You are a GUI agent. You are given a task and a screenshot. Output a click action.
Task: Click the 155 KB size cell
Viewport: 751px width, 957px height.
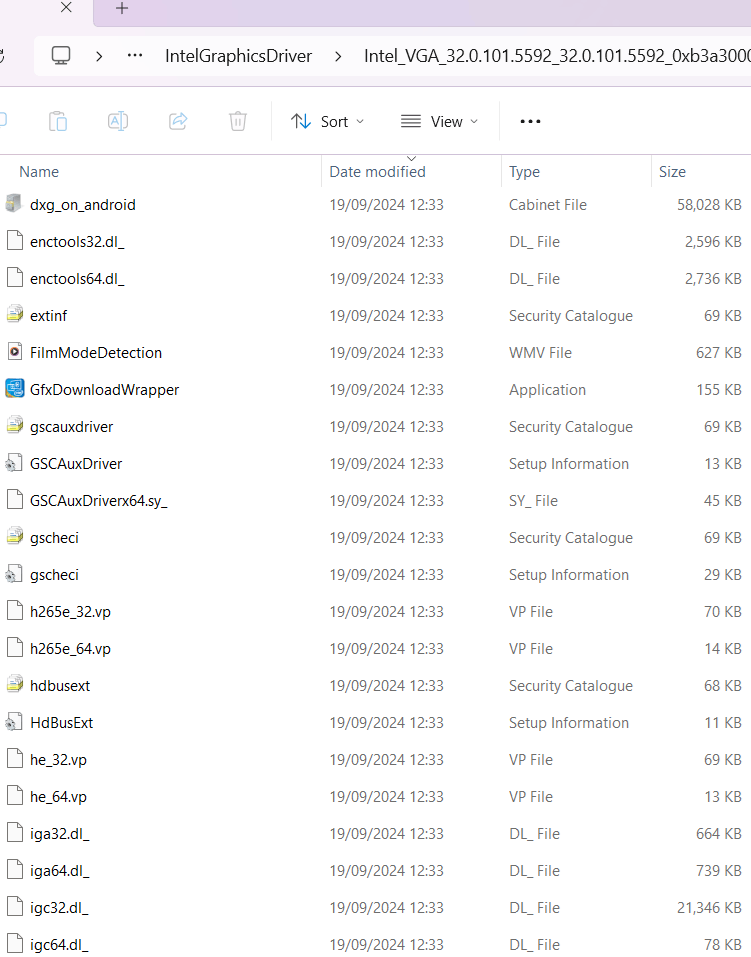(719, 389)
